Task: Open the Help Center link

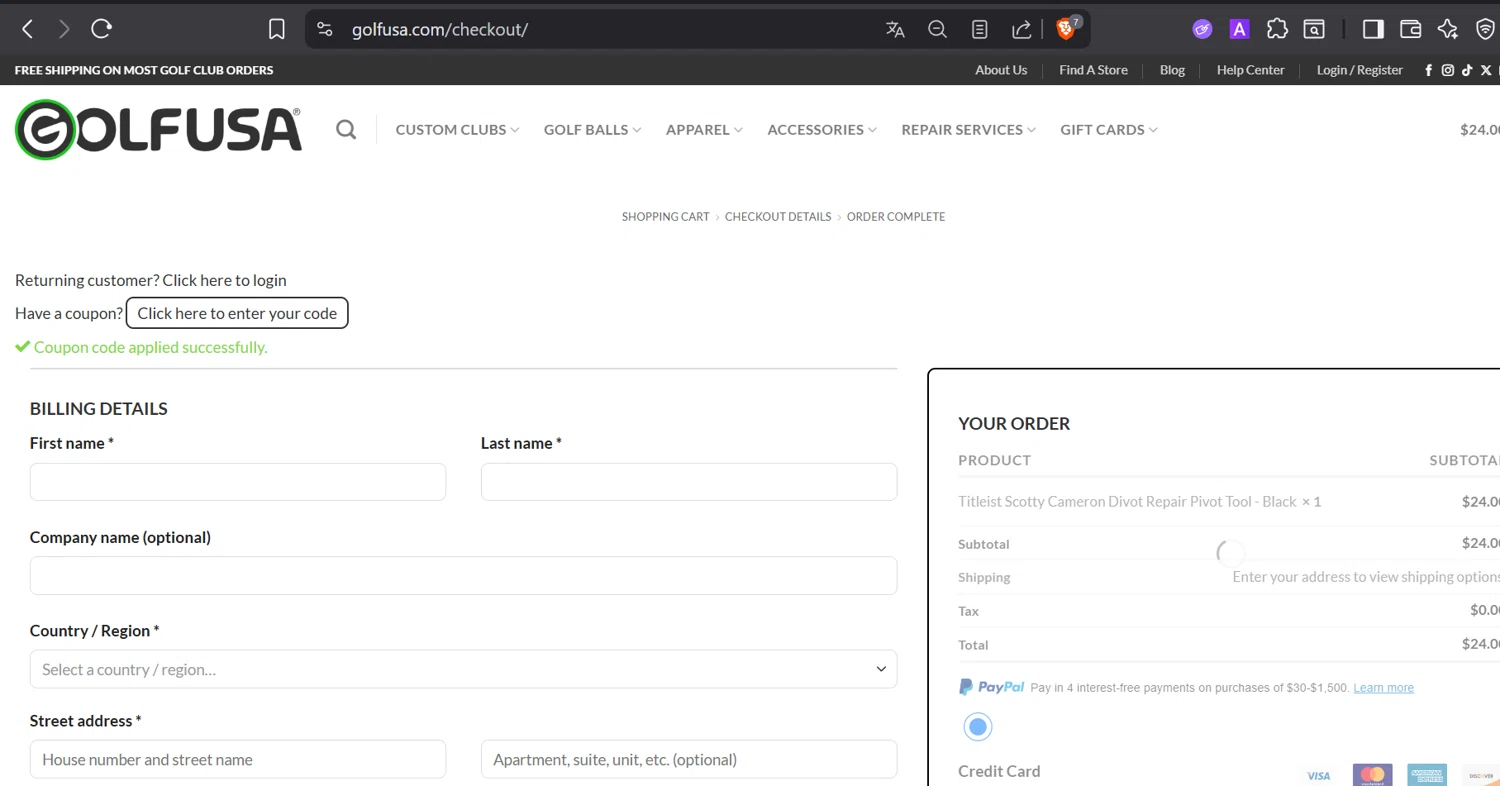Action: [1250, 70]
